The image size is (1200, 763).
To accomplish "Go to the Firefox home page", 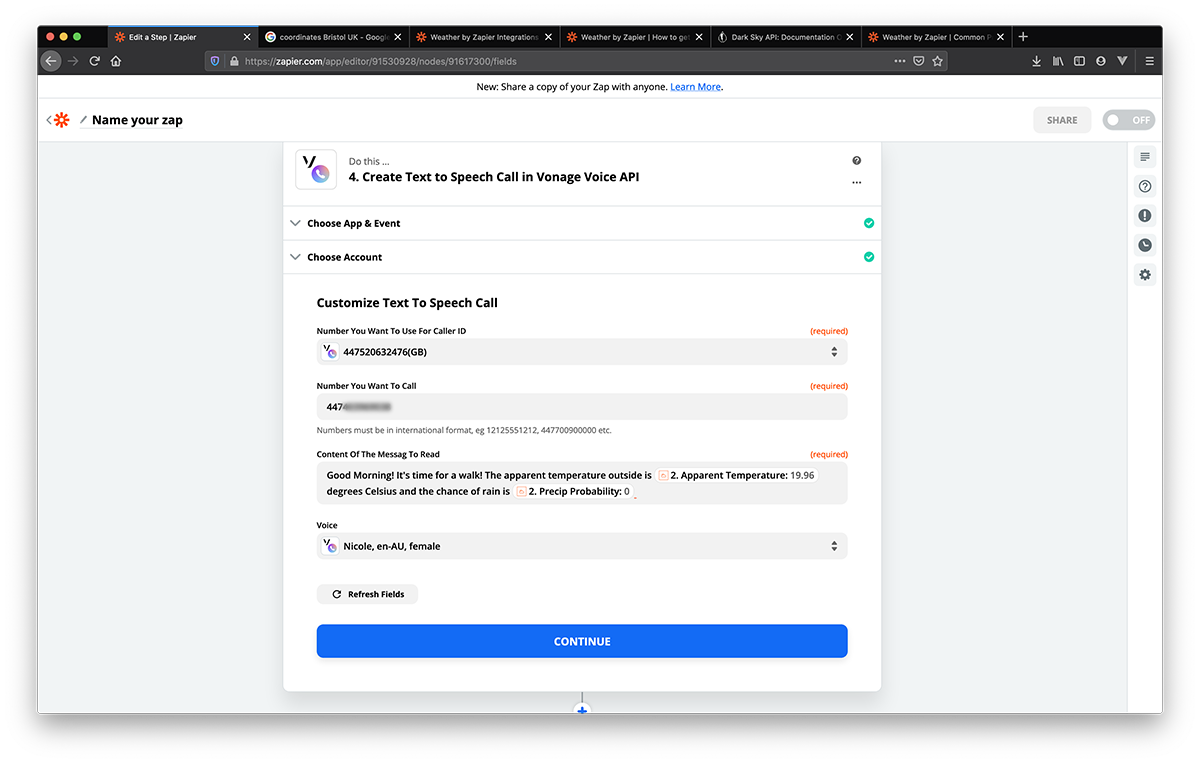I will [116, 61].
